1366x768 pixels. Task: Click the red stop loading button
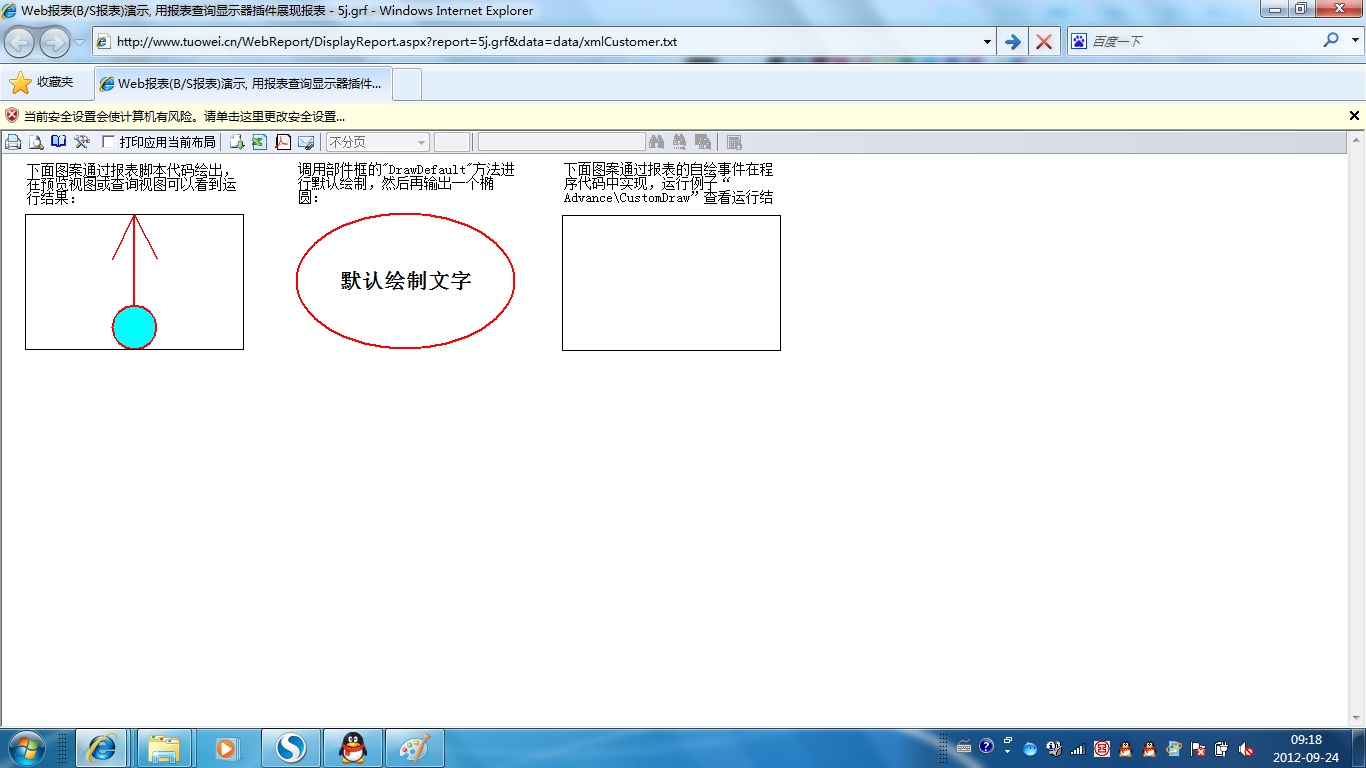click(x=1044, y=42)
